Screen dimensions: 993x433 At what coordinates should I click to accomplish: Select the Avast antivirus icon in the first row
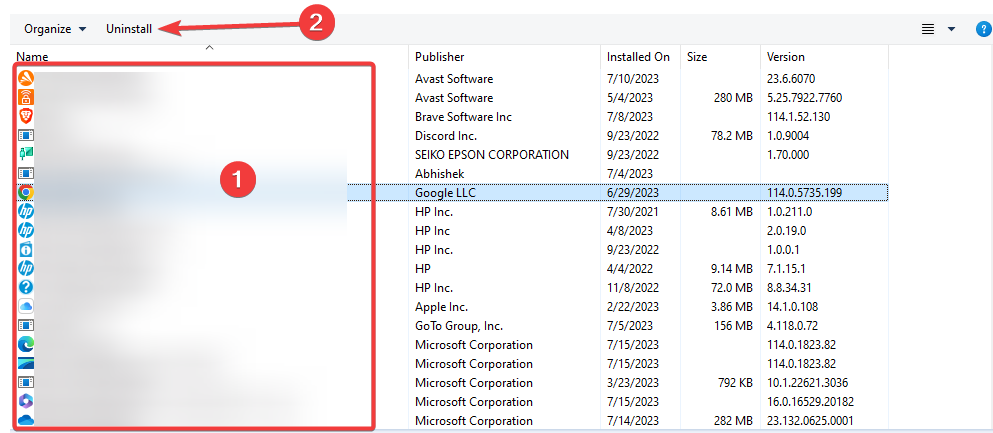26,78
